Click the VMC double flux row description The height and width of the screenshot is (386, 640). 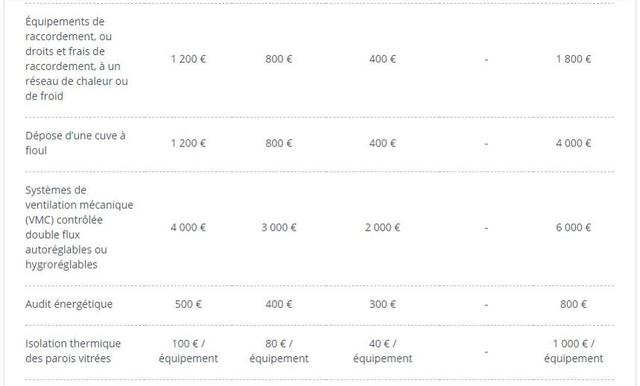point(79,227)
